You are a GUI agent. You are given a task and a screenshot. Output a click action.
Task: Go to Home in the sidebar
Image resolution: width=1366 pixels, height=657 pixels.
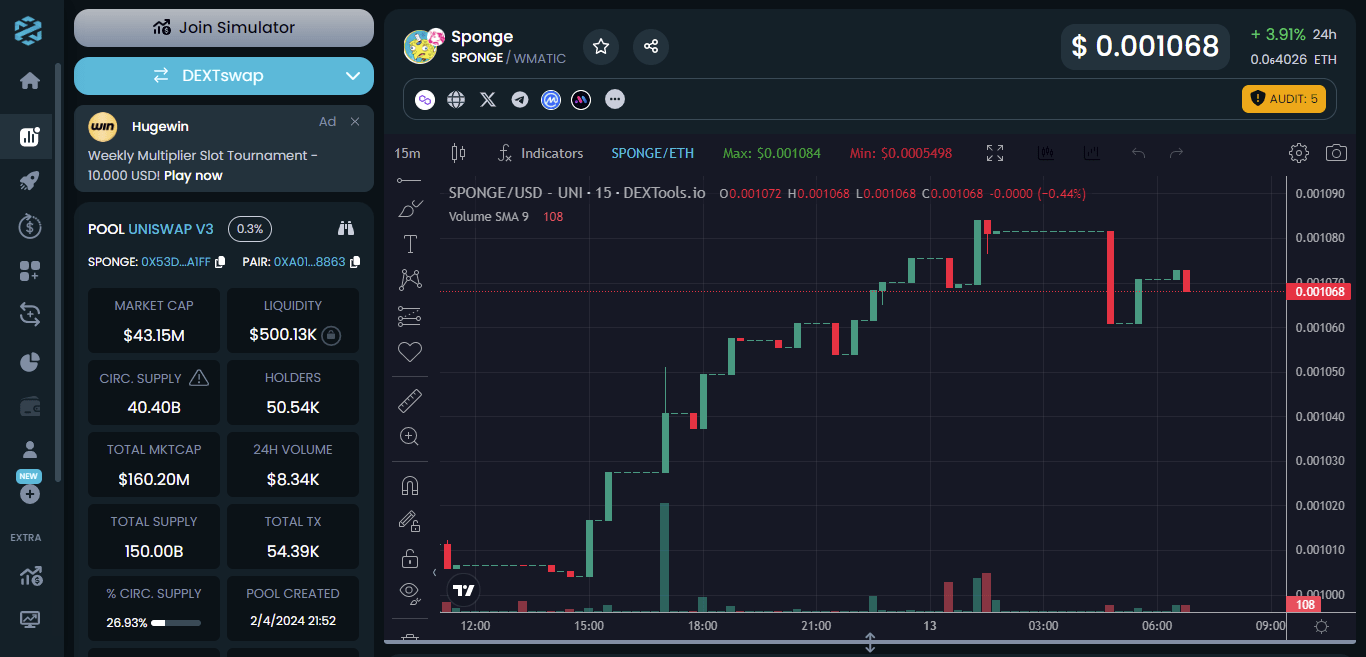click(x=30, y=81)
